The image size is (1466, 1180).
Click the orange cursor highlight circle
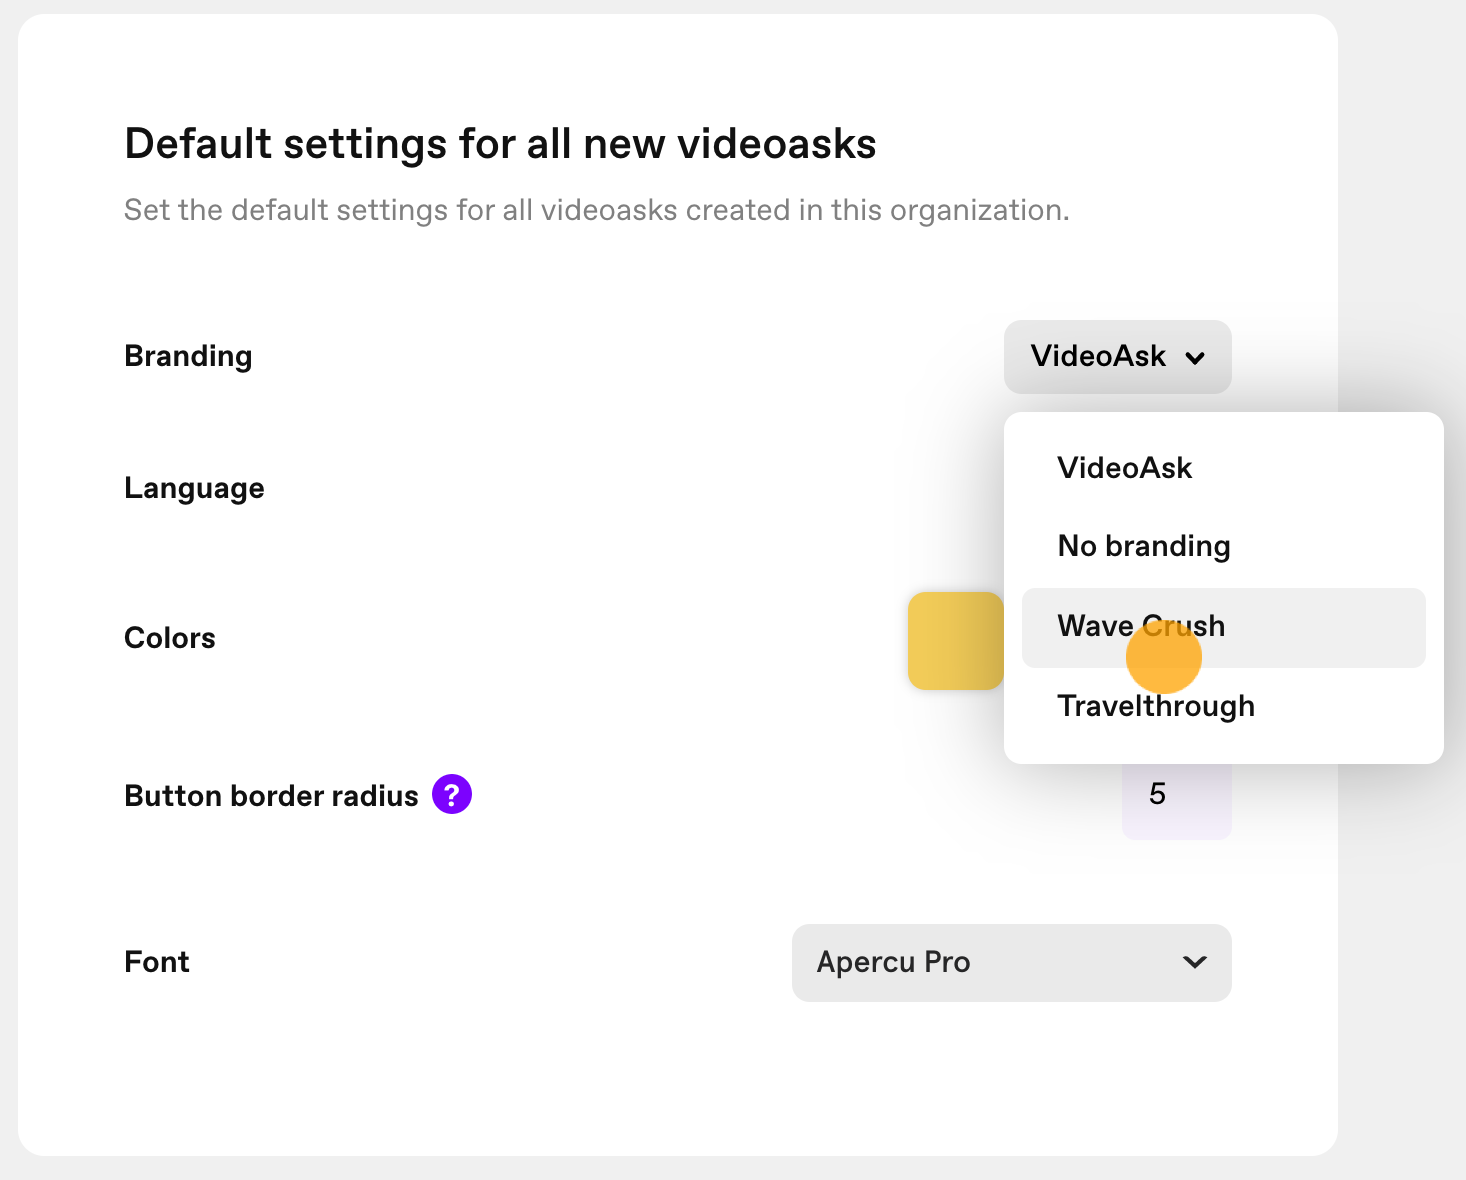(1164, 656)
